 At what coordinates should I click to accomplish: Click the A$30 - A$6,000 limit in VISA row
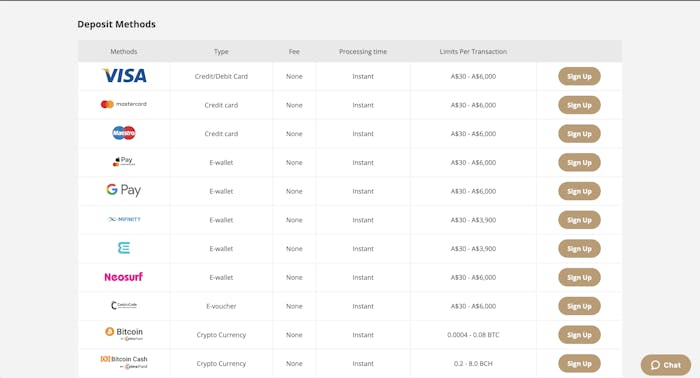click(x=473, y=76)
